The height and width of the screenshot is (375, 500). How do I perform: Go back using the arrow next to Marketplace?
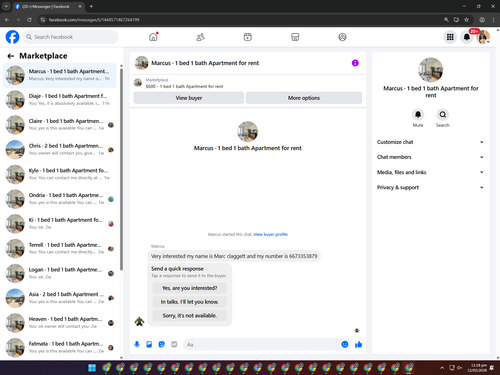click(x=11, y=56)
